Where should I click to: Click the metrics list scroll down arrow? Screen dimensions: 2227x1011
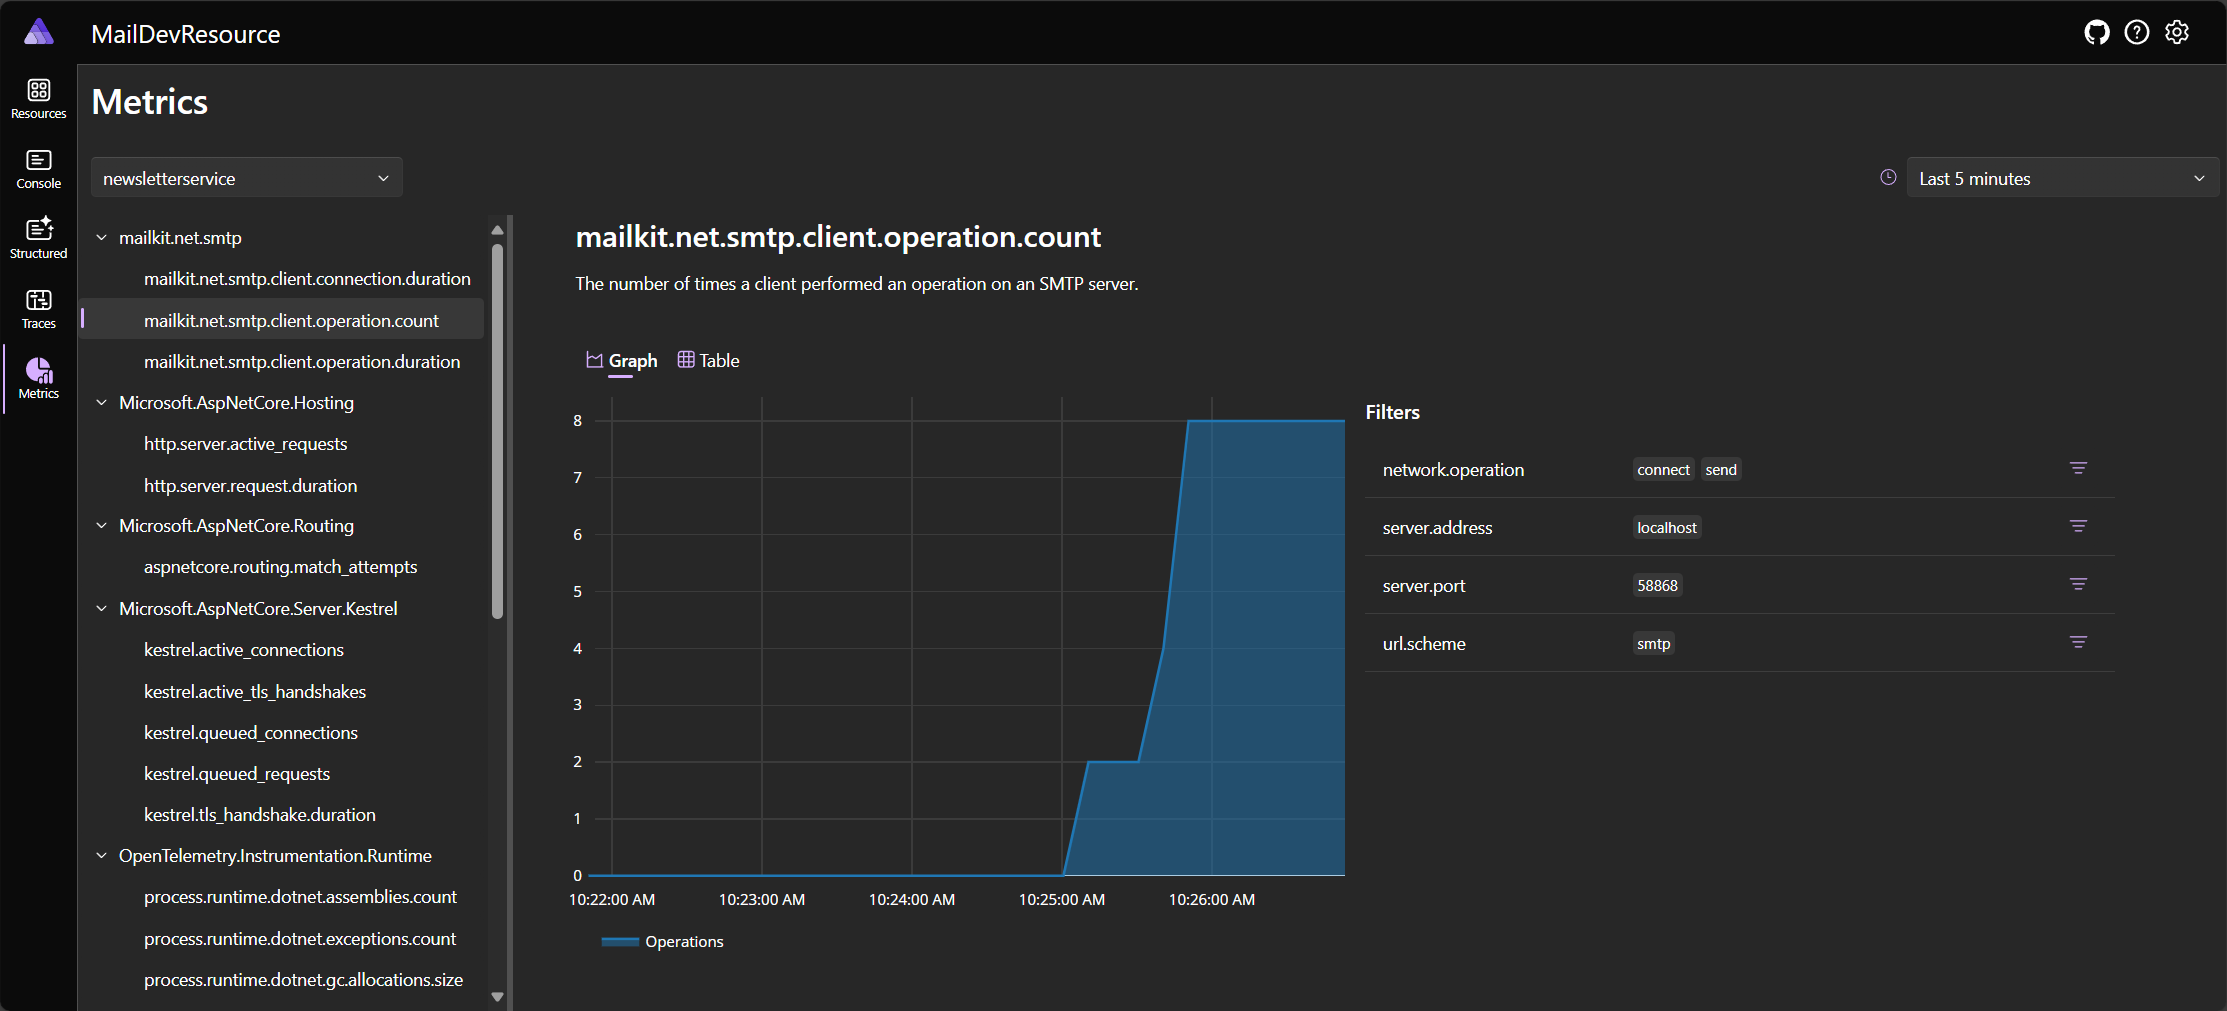pos(497,997)
